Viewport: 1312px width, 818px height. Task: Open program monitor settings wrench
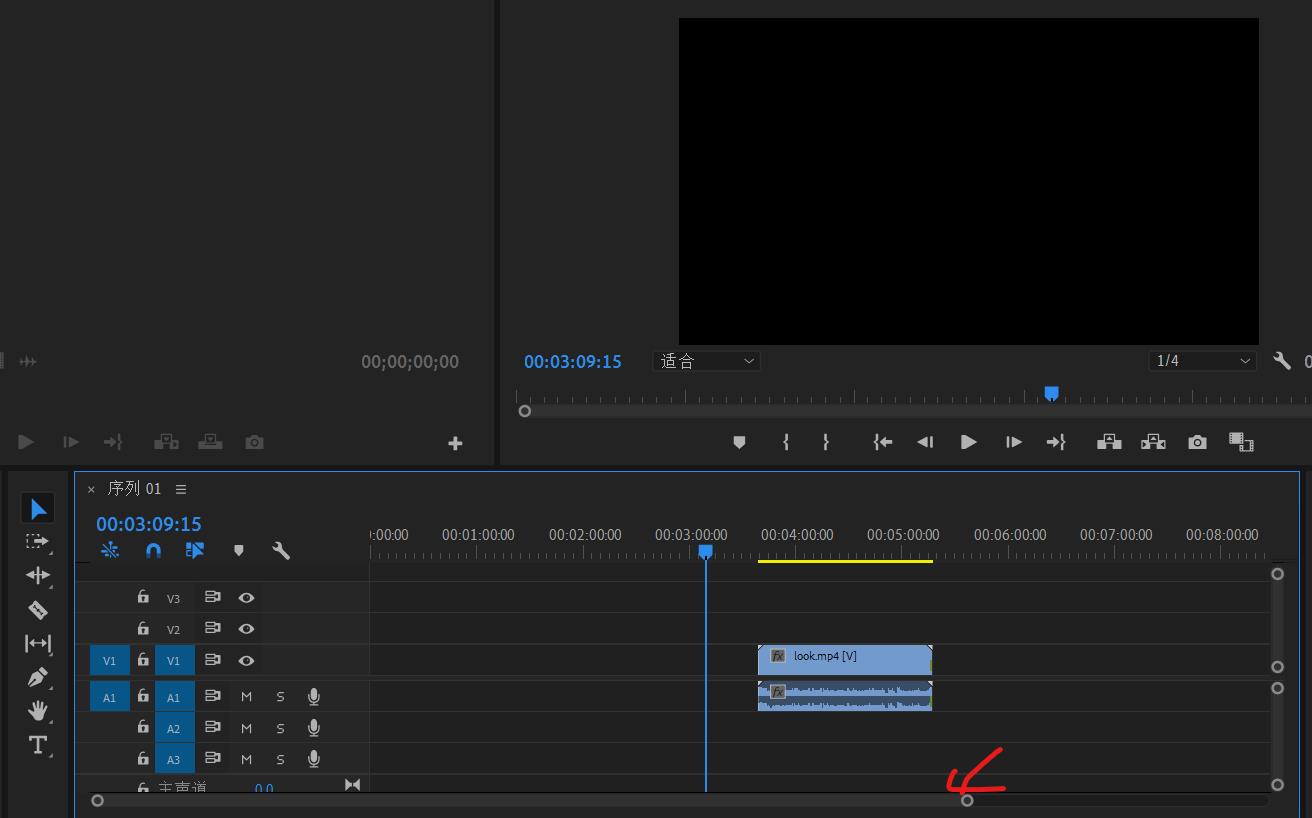1282,361
